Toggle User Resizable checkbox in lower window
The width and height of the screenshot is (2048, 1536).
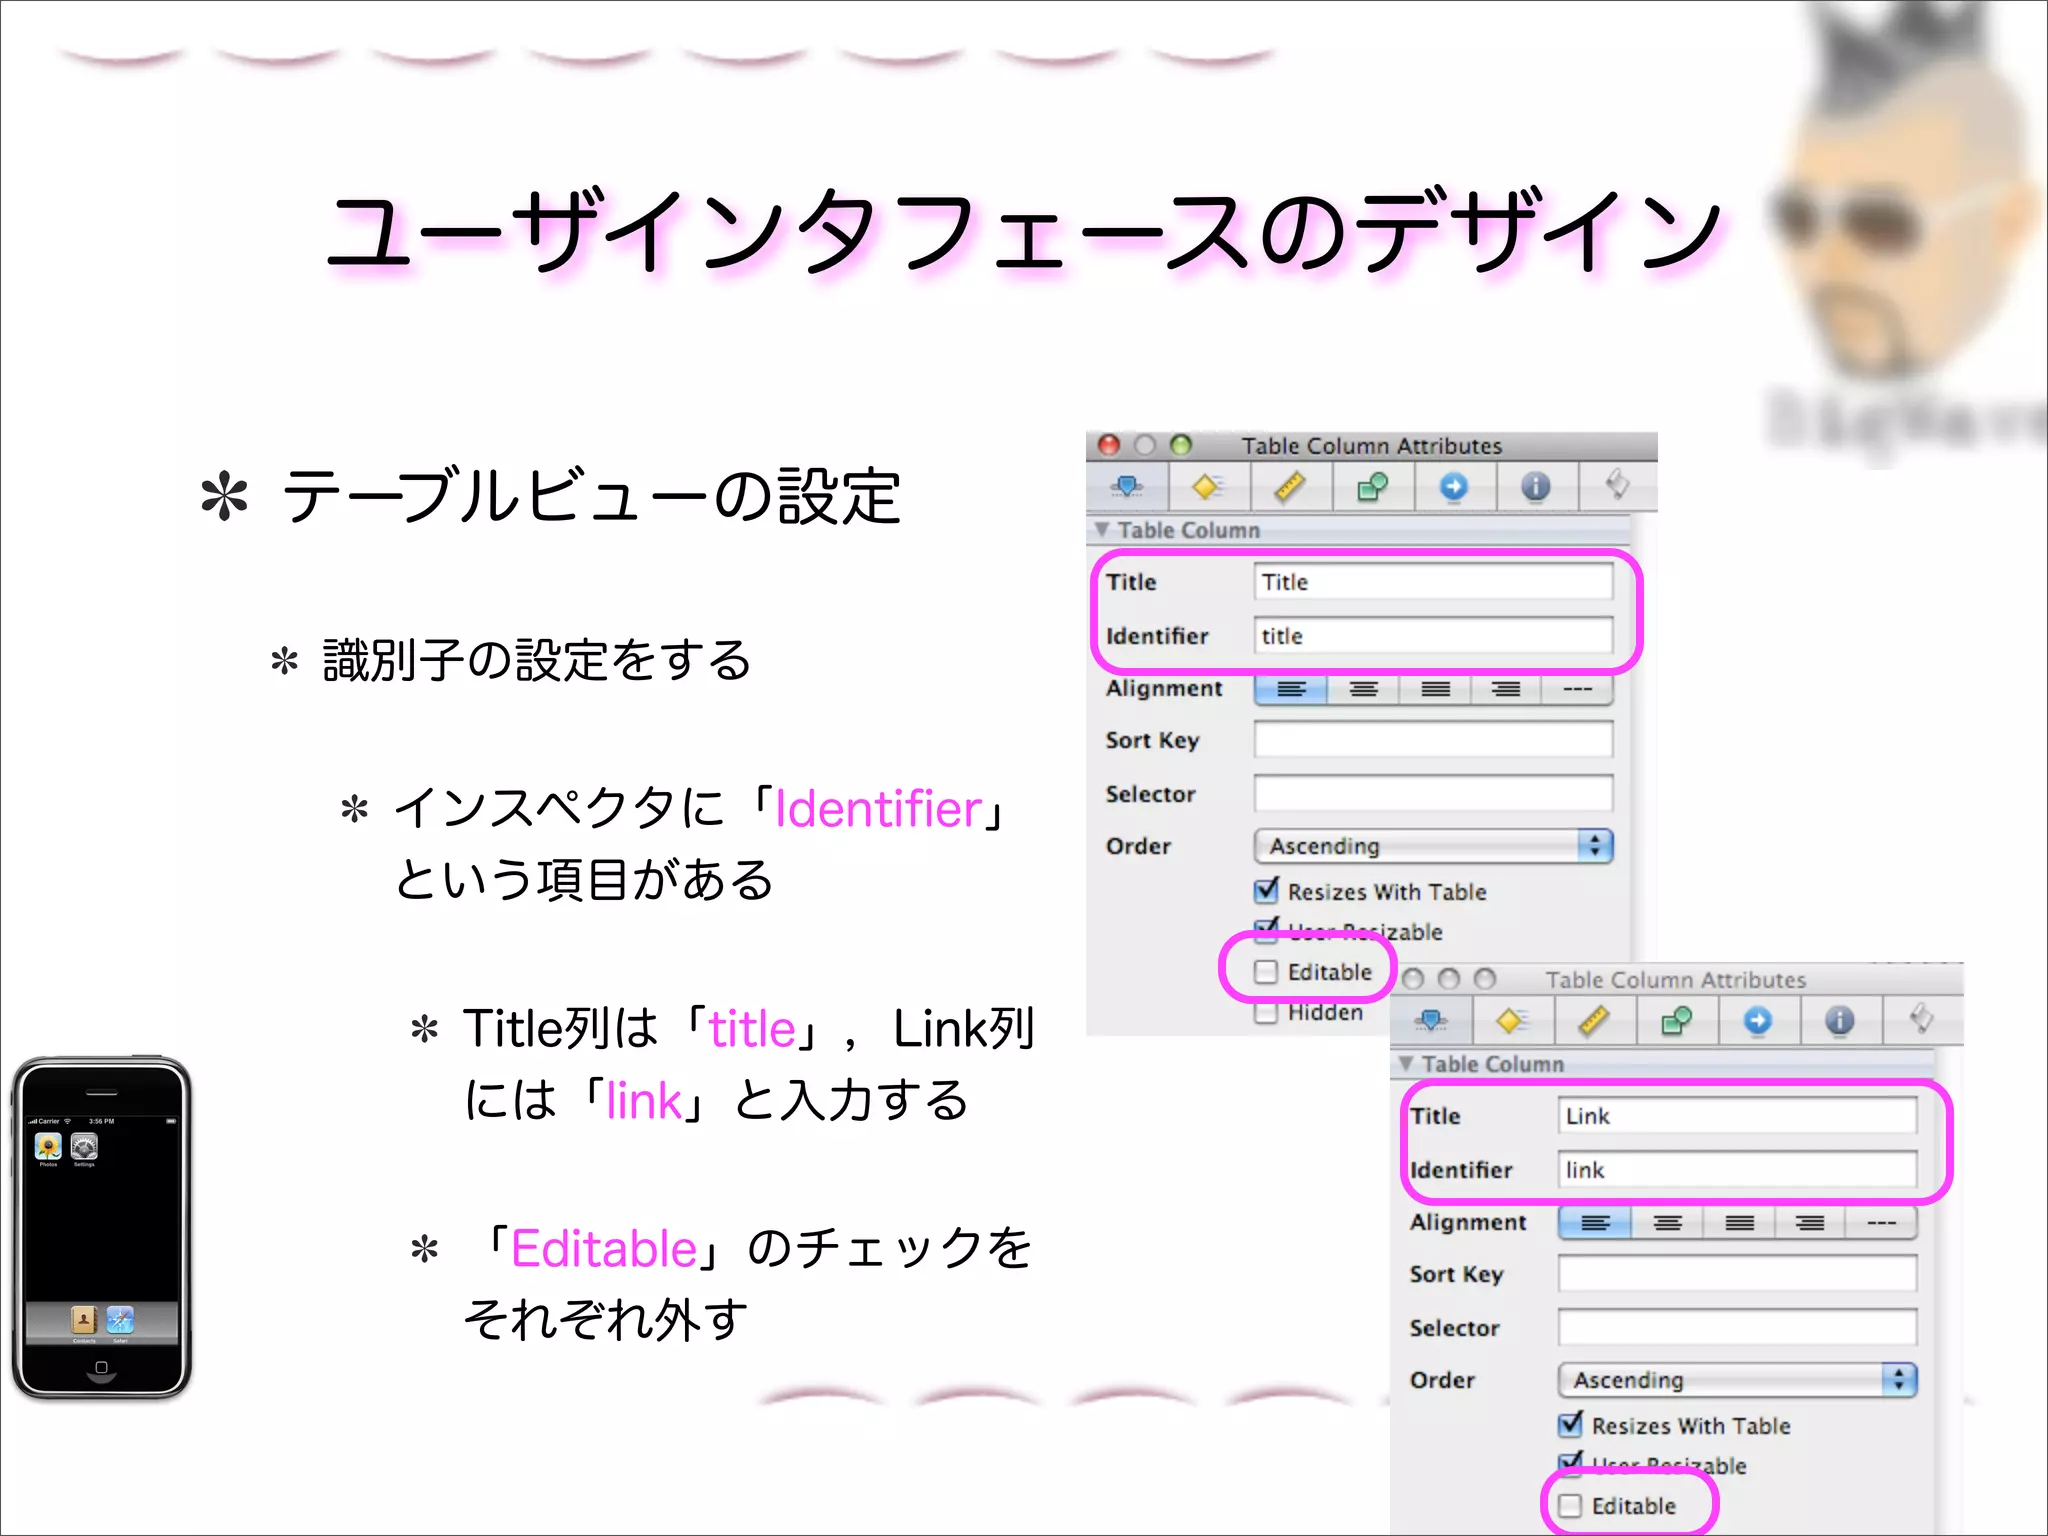1570,1465
